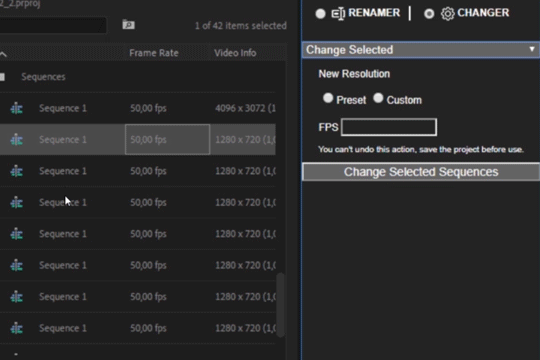
Task: Toggle the sort arrow in the name column header
Action: click(x=3, y=54)
